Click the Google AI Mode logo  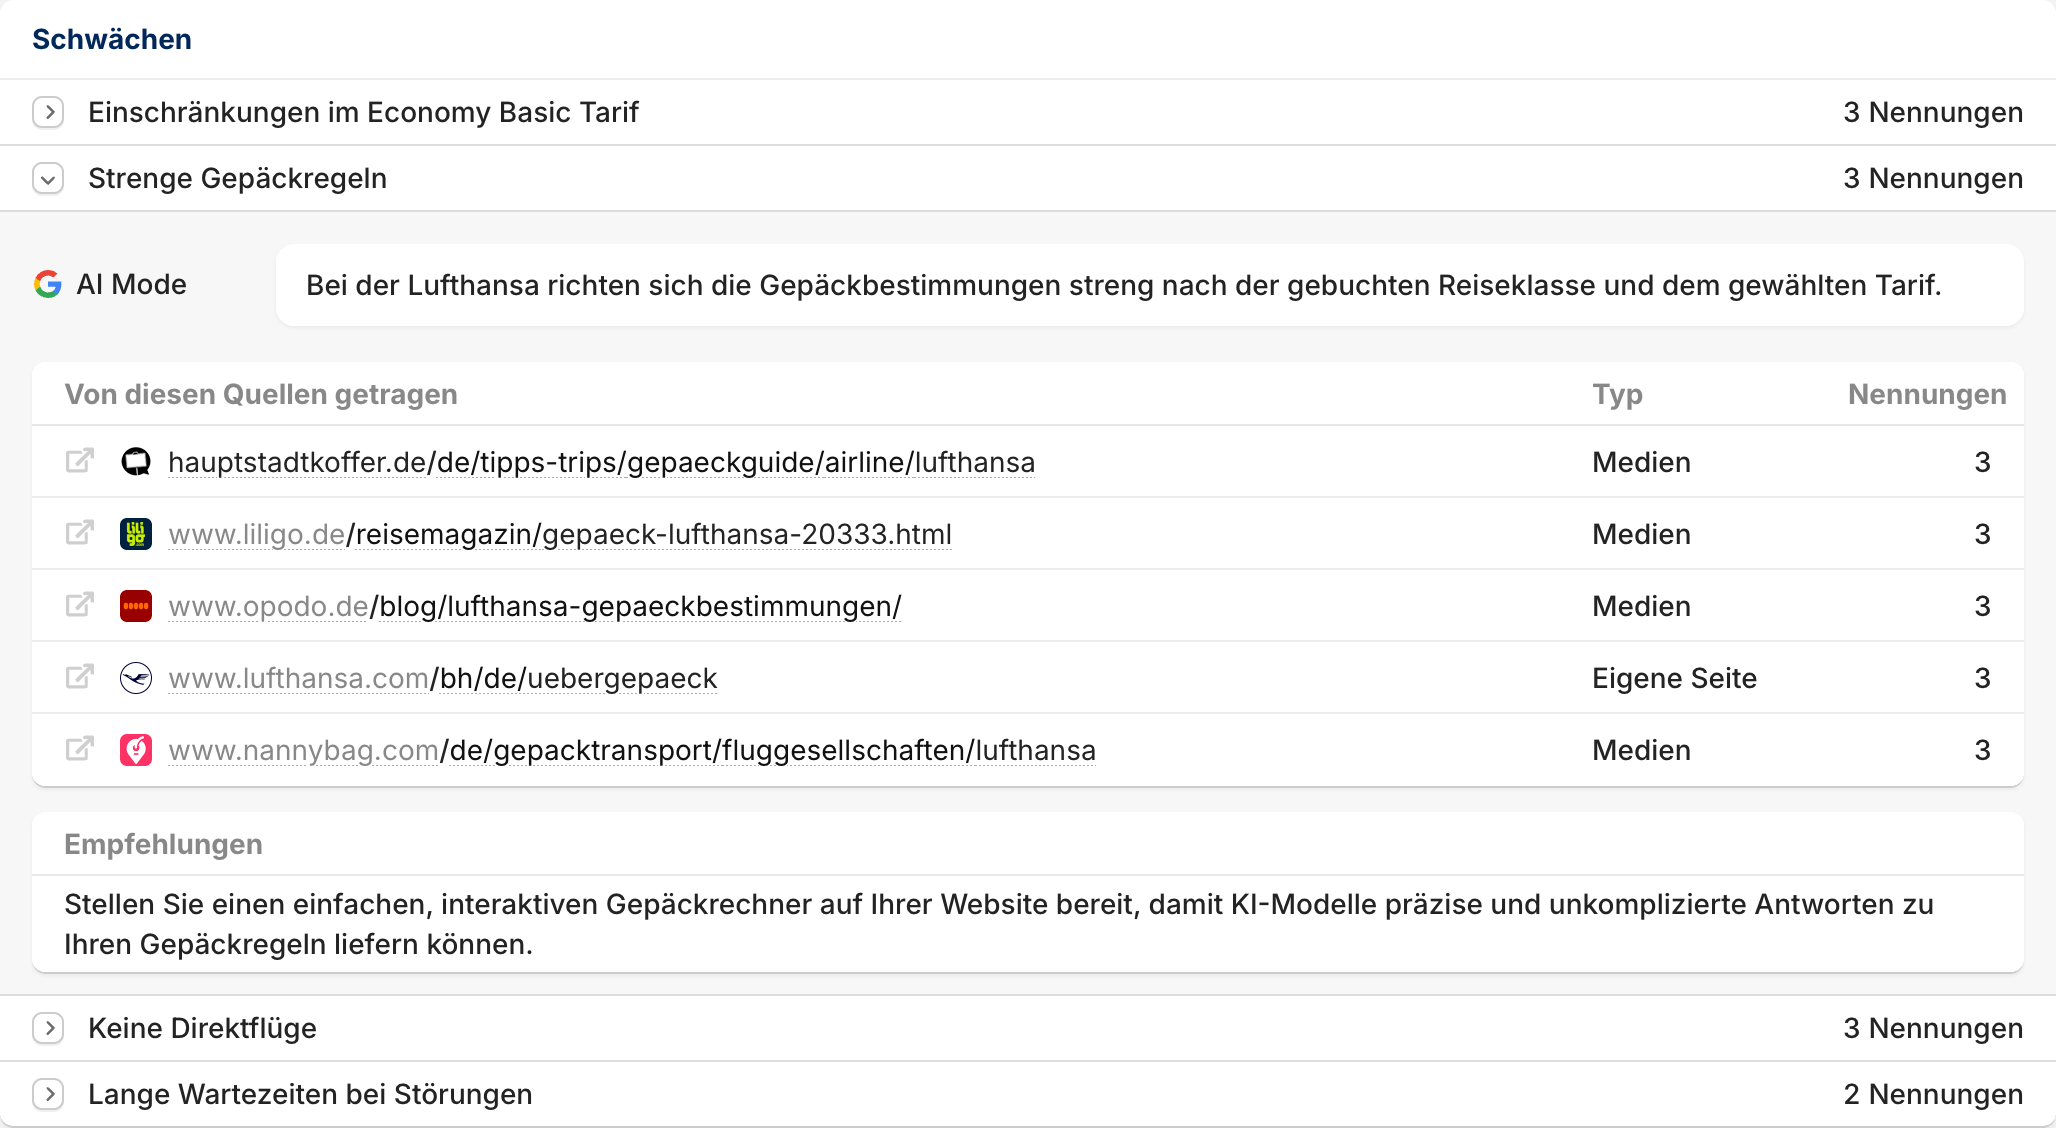click(48, 284)
